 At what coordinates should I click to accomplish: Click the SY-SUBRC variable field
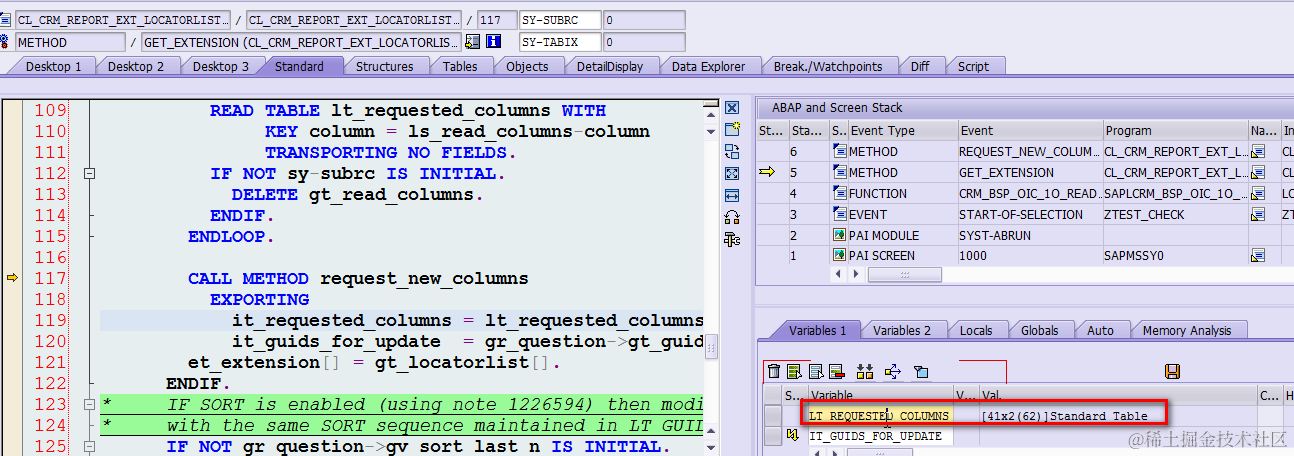tap(560, 20)
